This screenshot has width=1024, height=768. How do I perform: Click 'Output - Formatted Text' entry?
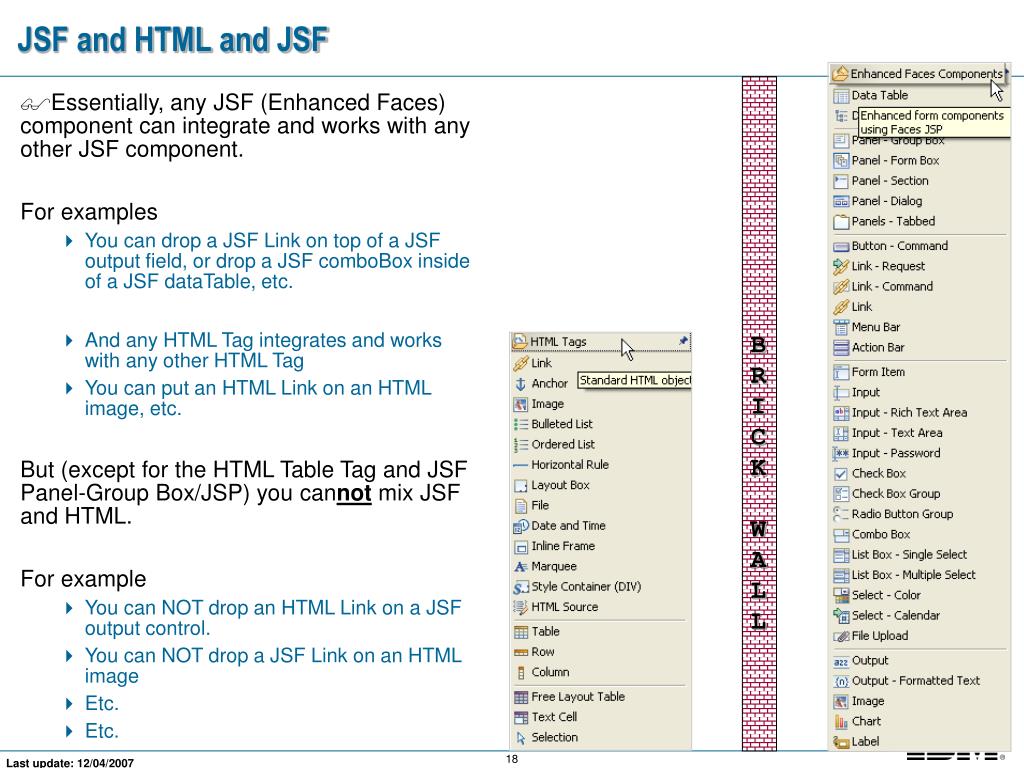907,680
